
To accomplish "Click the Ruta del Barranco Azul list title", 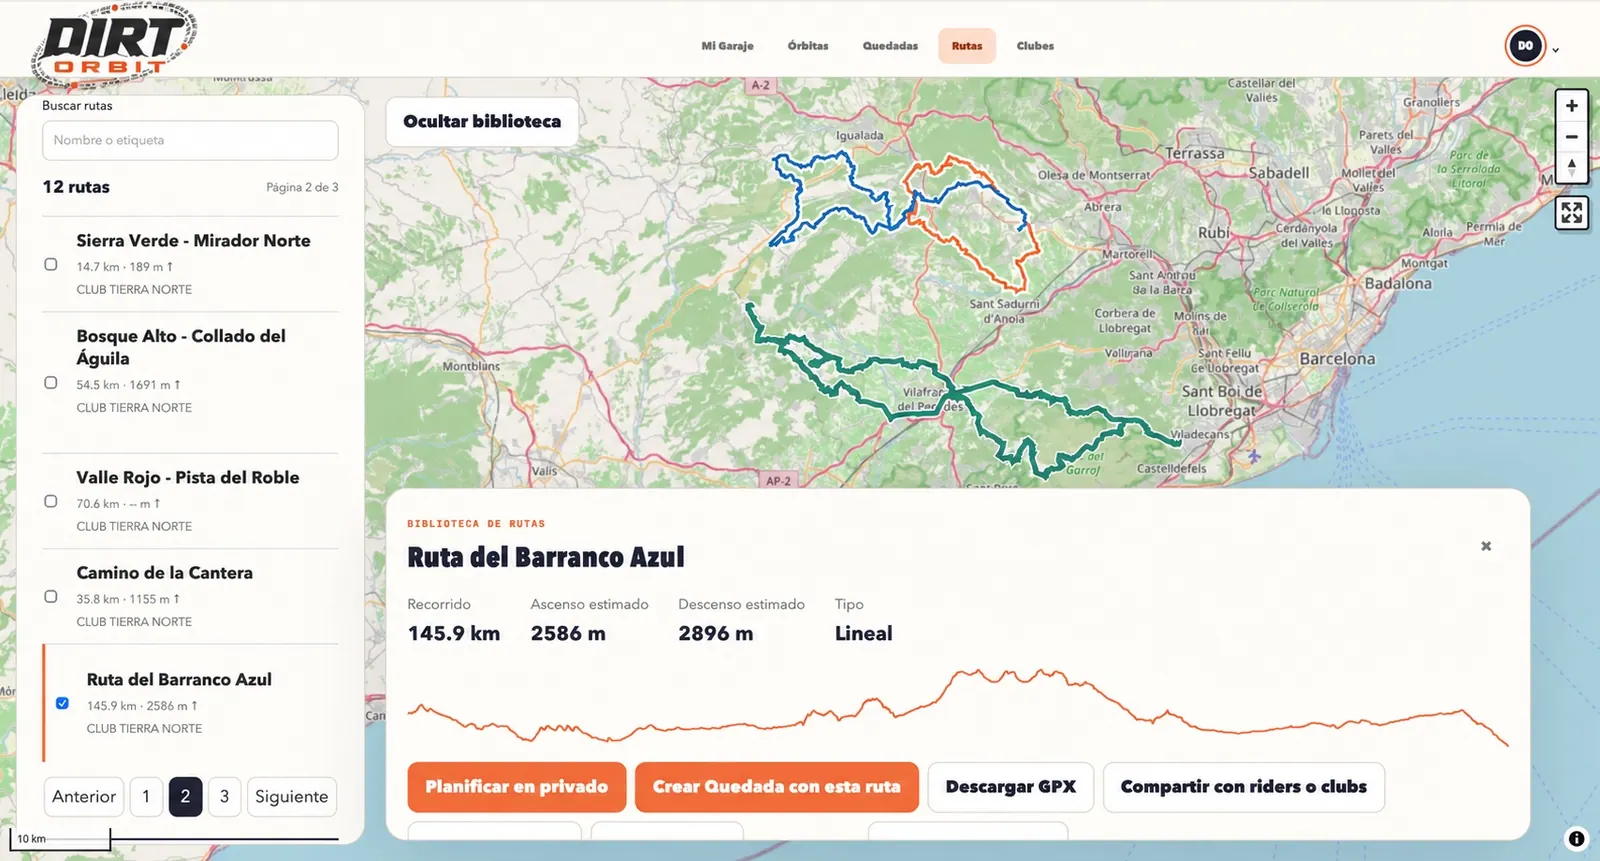I will click(179, 680).
